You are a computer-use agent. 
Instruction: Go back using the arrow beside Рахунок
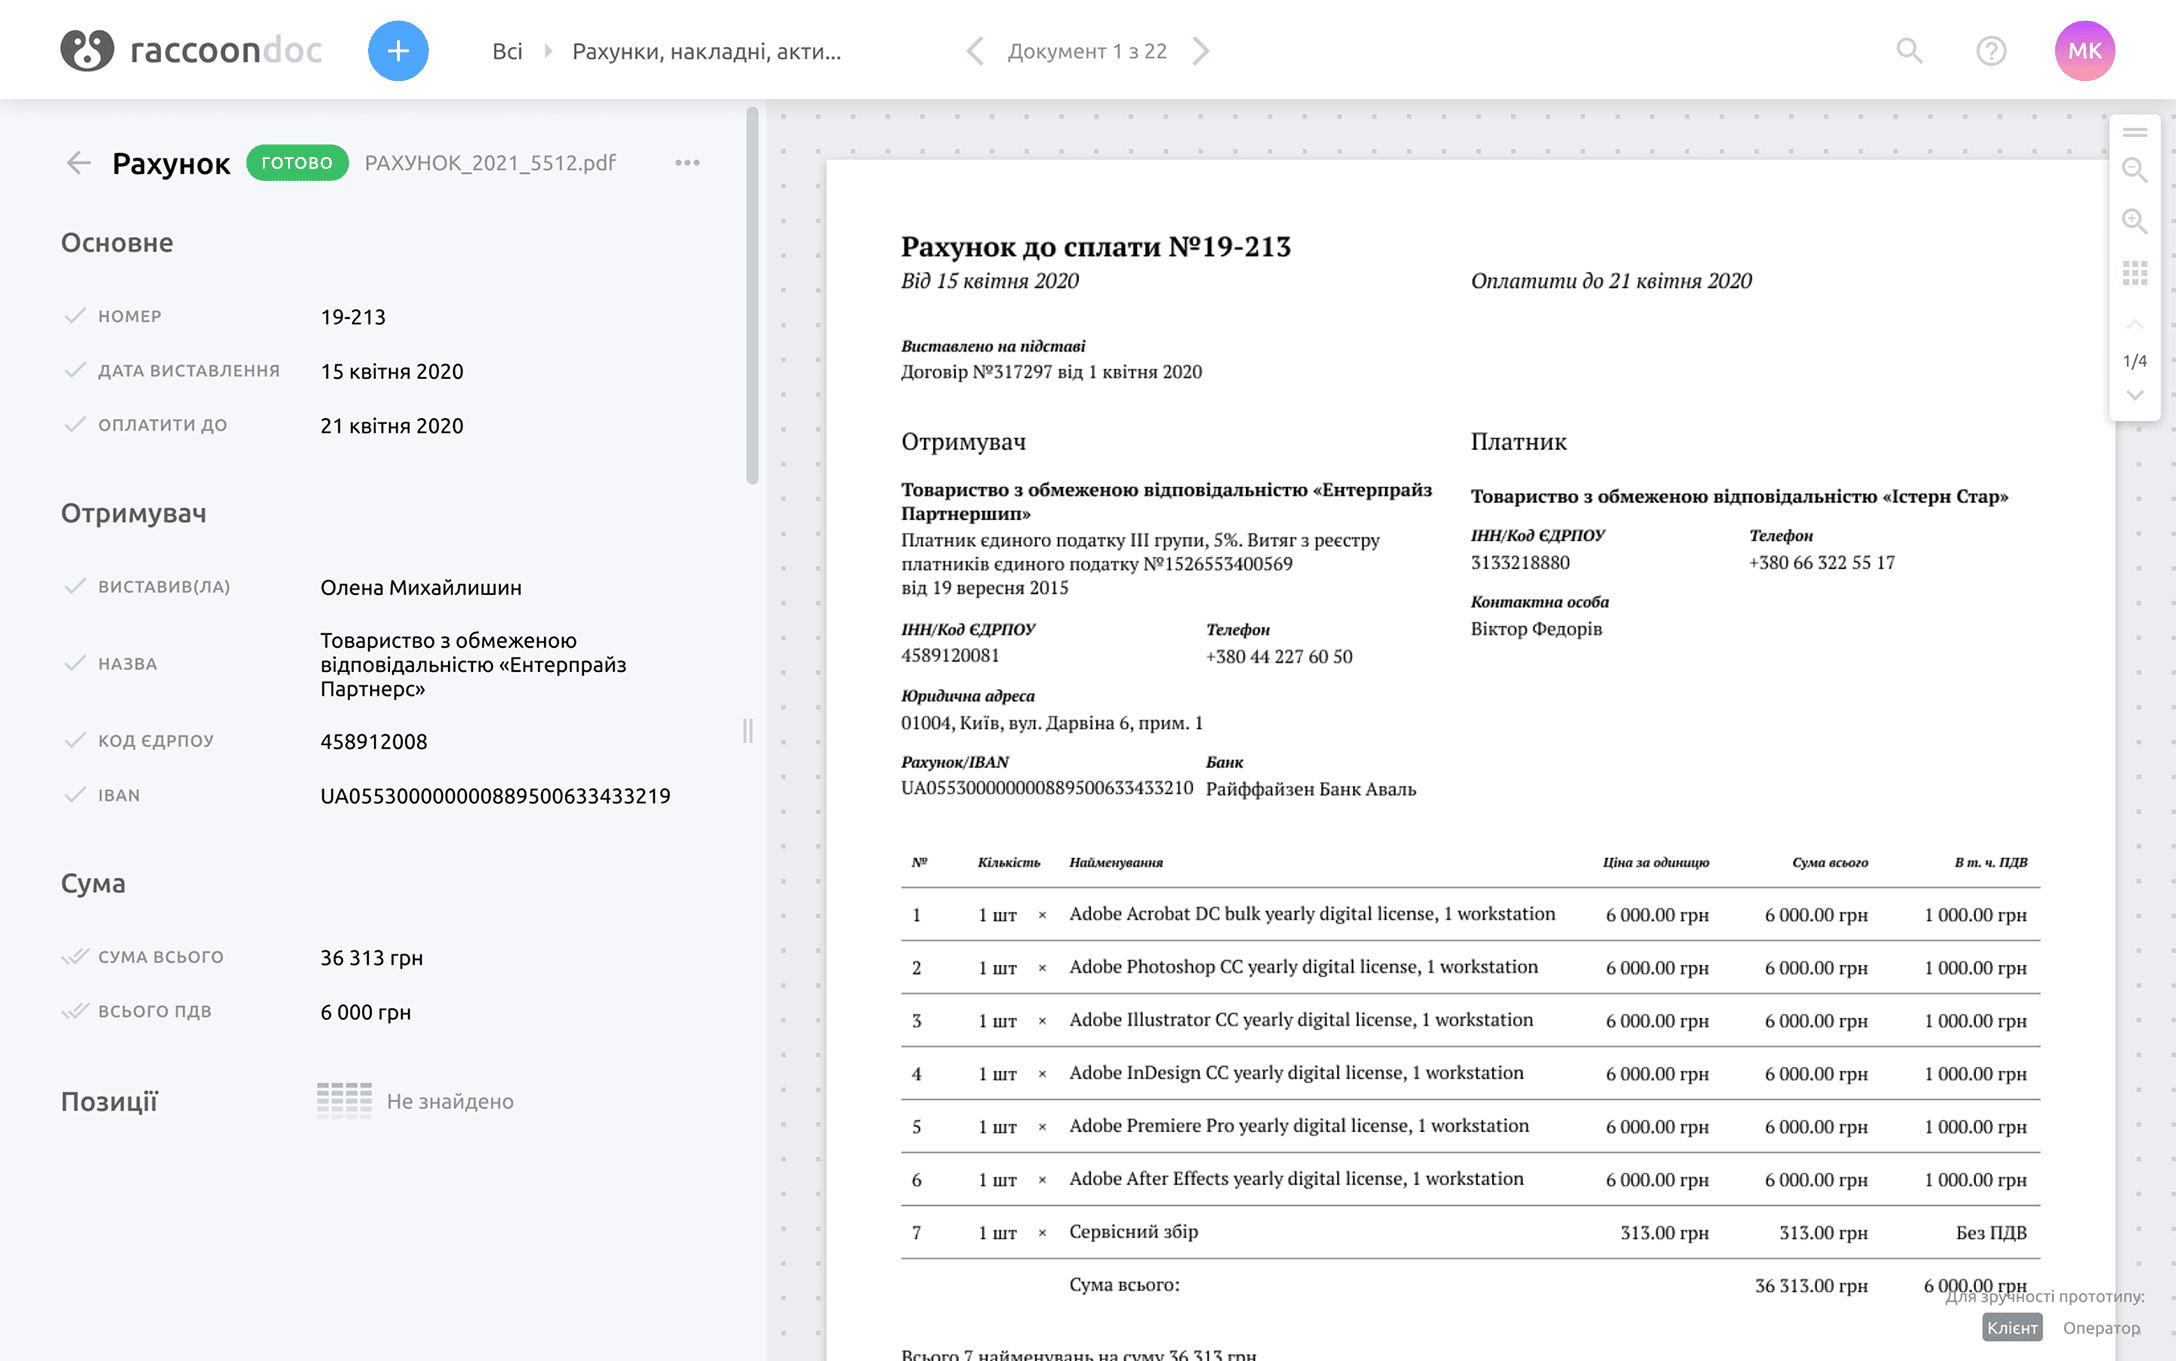78,163
